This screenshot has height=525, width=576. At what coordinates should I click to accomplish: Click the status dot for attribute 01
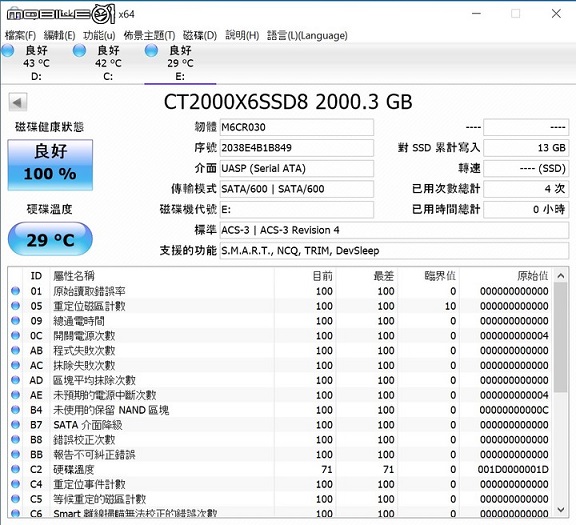pos(15,291)
